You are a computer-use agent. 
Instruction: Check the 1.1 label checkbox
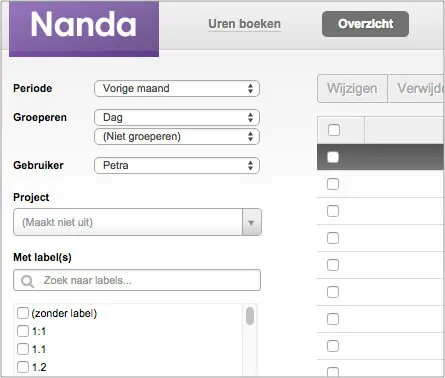point(23,349)
